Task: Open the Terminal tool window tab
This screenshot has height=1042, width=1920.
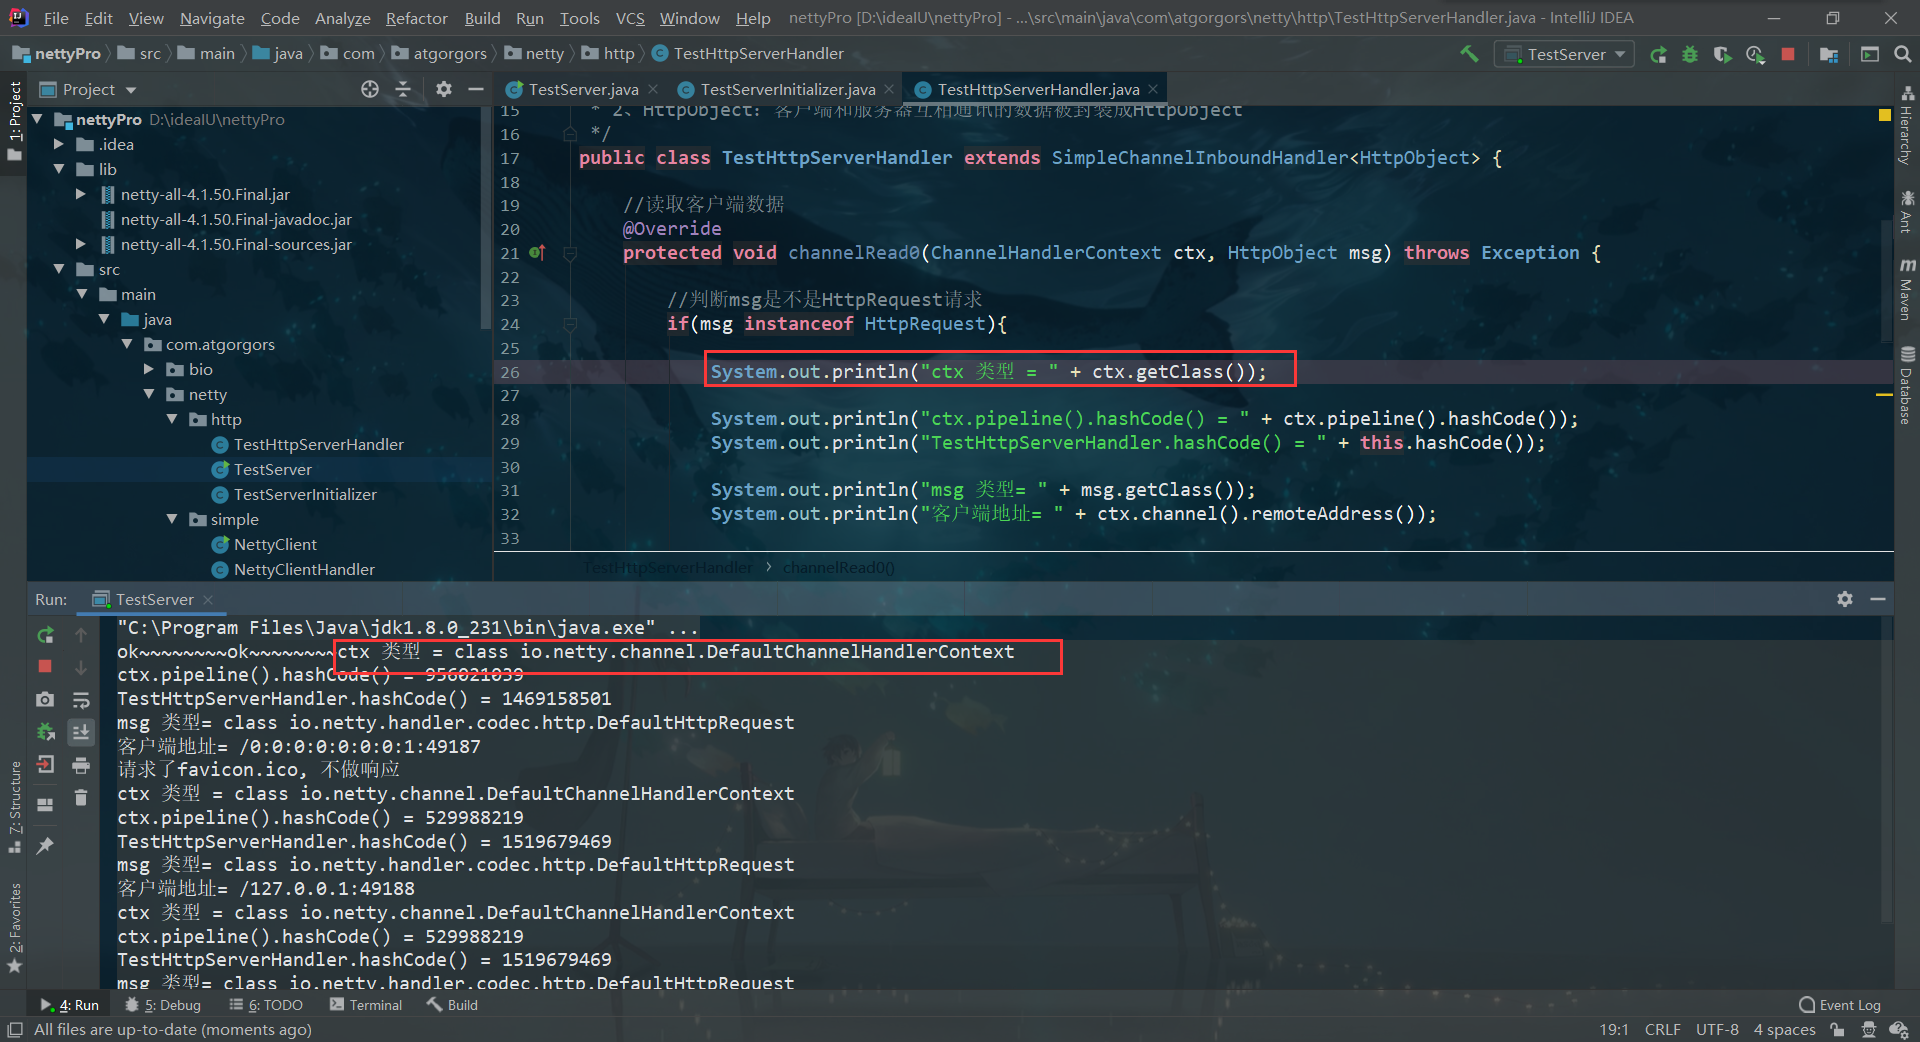Action: [365, 1005]
